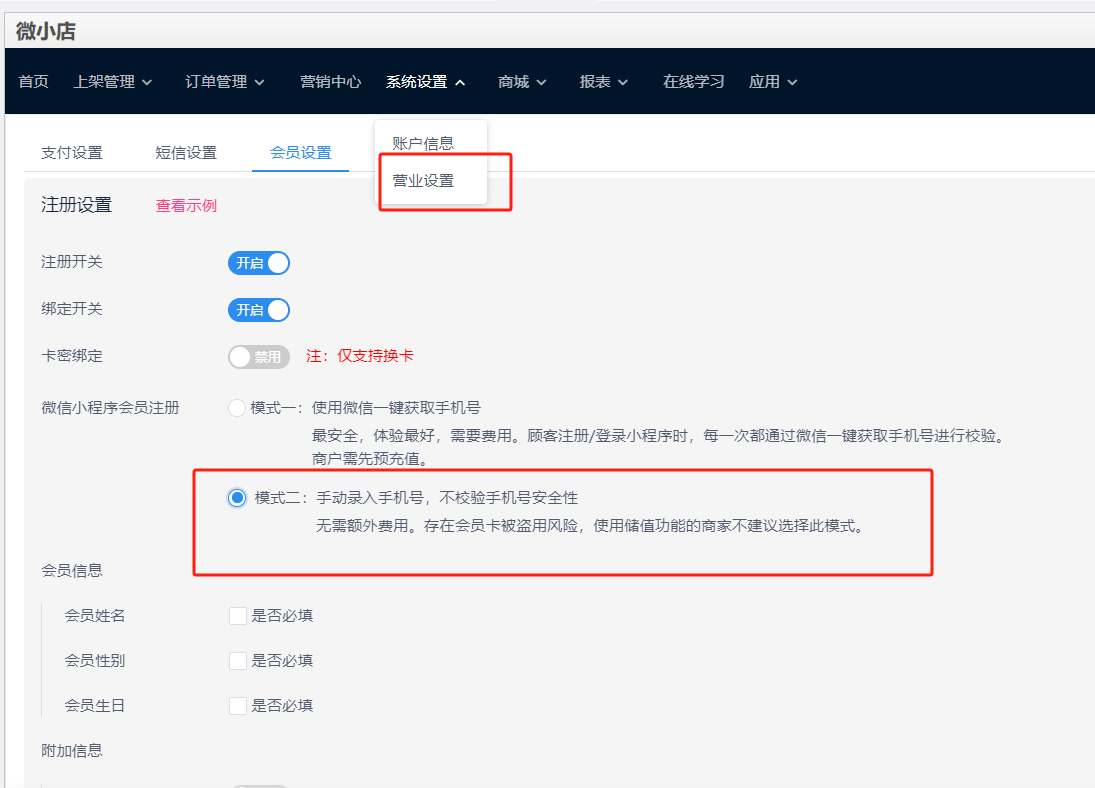
Task: Expand the 订单管理 dropdown menu
Action: [225, 82]
